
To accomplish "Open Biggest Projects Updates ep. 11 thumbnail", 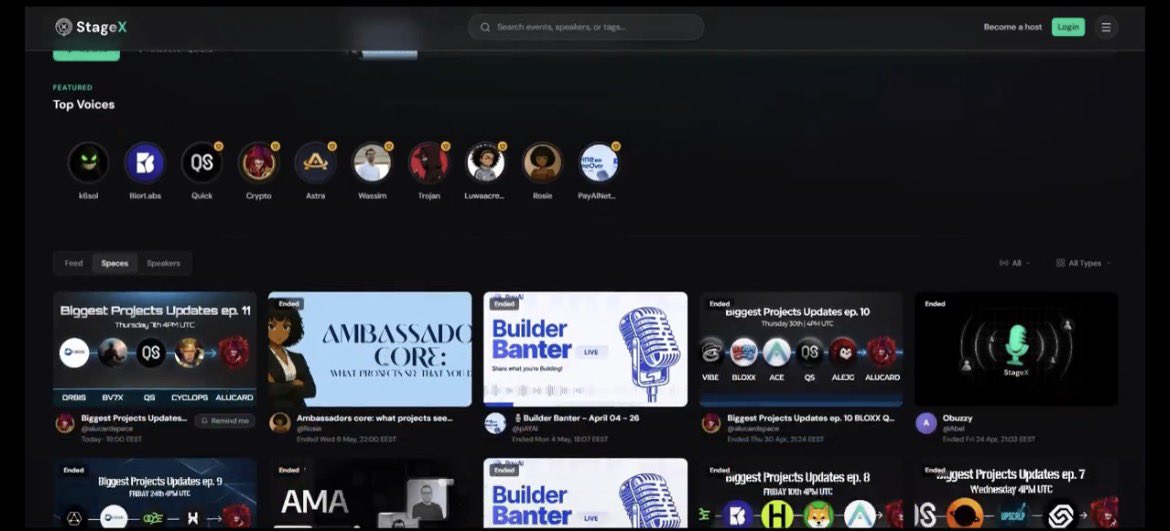I will [155, 349].
